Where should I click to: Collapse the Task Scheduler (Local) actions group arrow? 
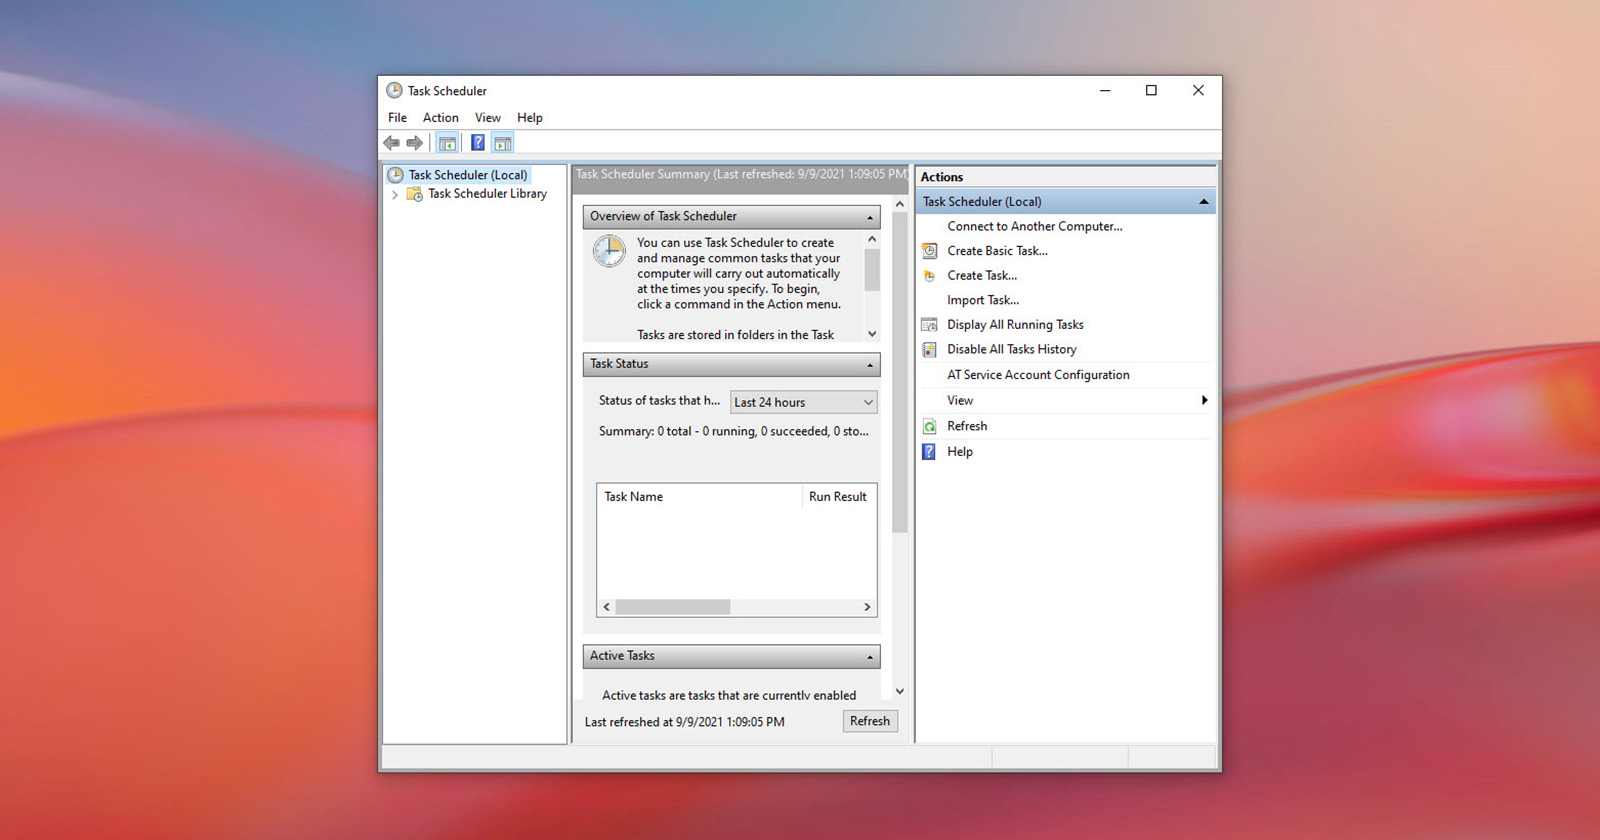(1203, 202)
